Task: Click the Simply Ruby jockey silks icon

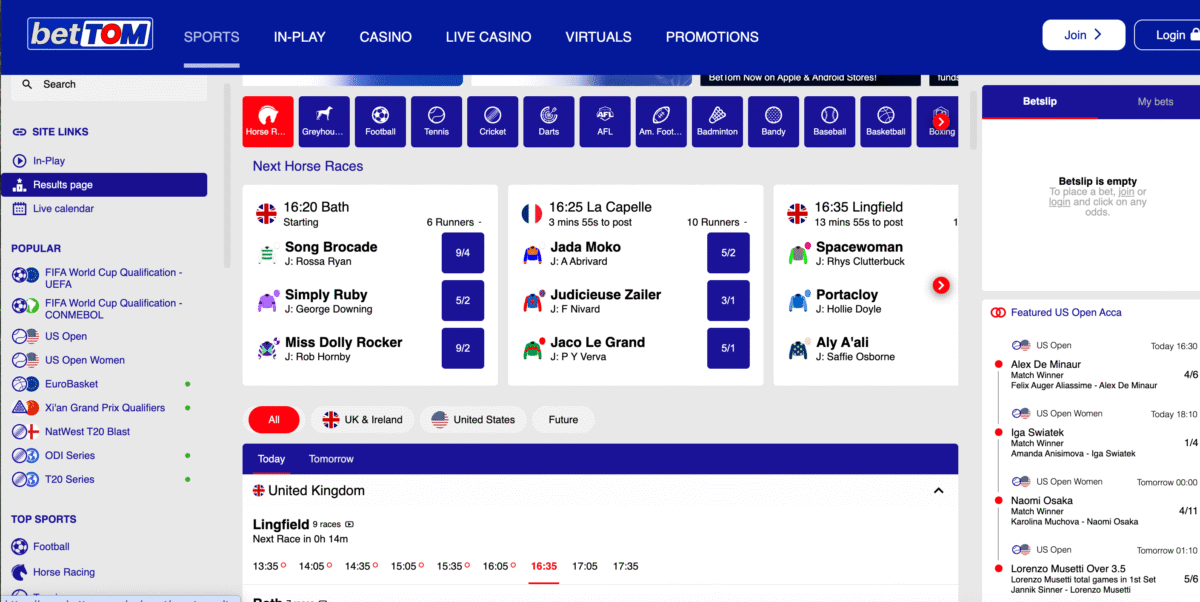Action: tap(267, 301)
